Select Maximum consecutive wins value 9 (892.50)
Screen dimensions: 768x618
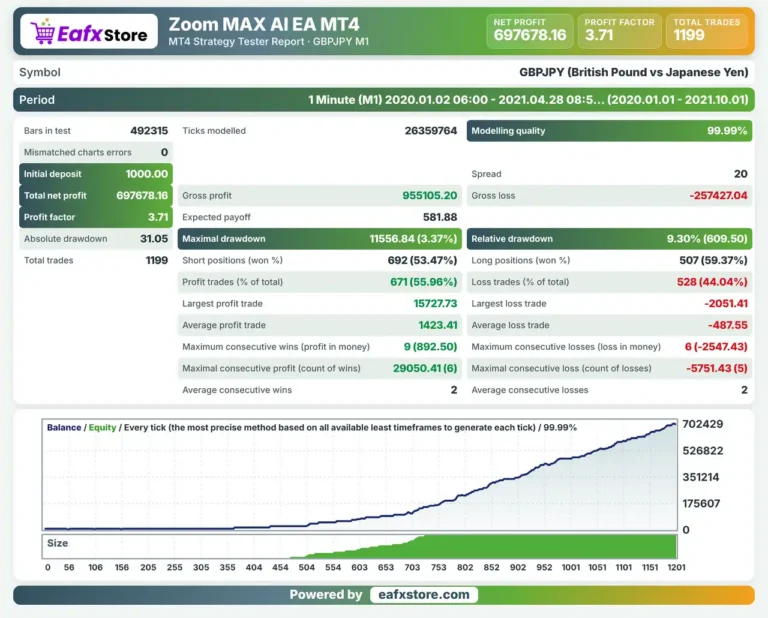coord(430,346)
